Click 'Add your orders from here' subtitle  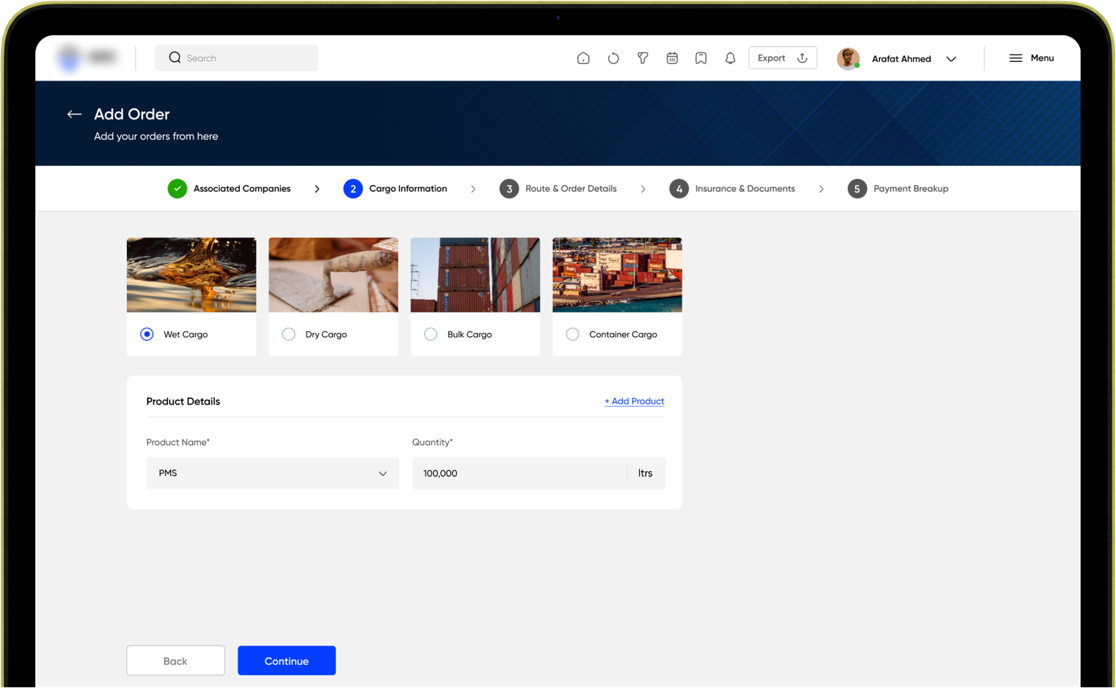156,136
